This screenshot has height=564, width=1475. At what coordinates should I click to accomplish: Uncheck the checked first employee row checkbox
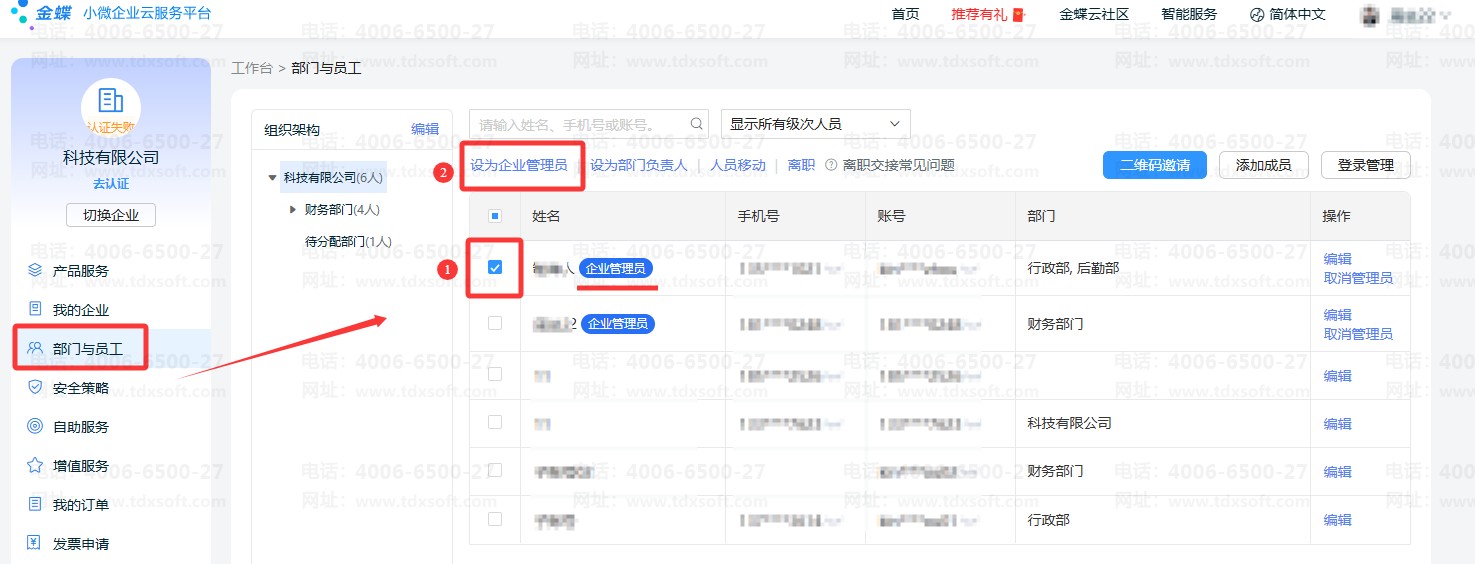(495, 267)
